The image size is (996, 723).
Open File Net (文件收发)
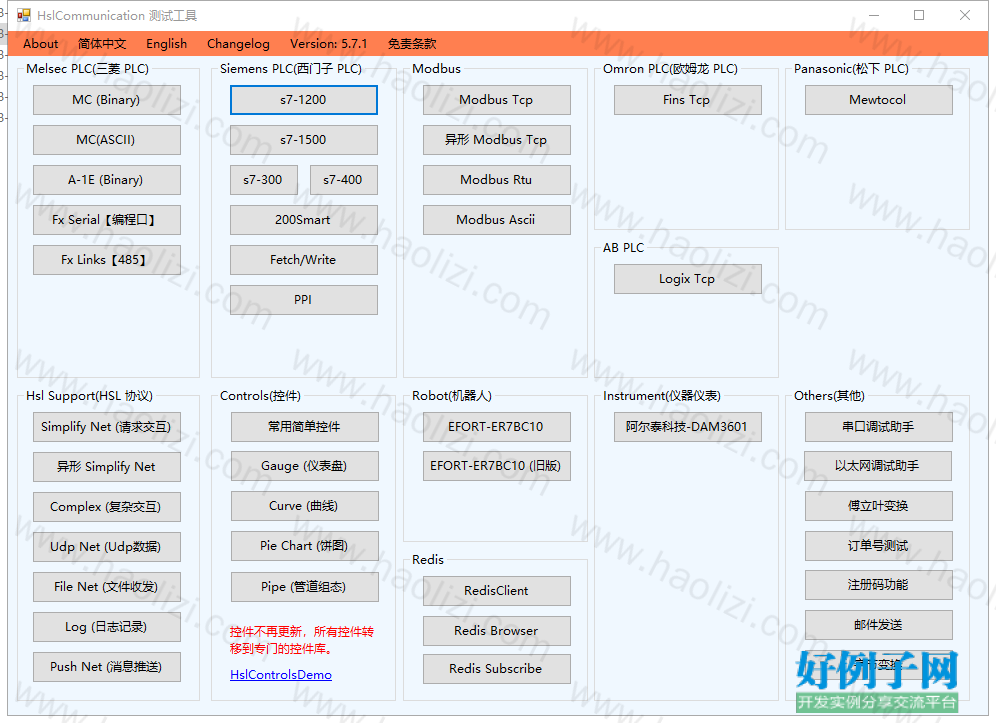coord(107,587)
